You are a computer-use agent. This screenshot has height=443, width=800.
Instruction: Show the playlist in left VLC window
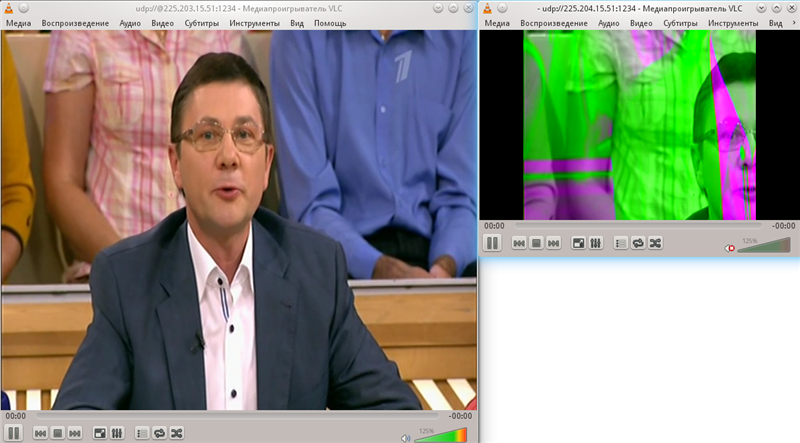pos(142,433)
